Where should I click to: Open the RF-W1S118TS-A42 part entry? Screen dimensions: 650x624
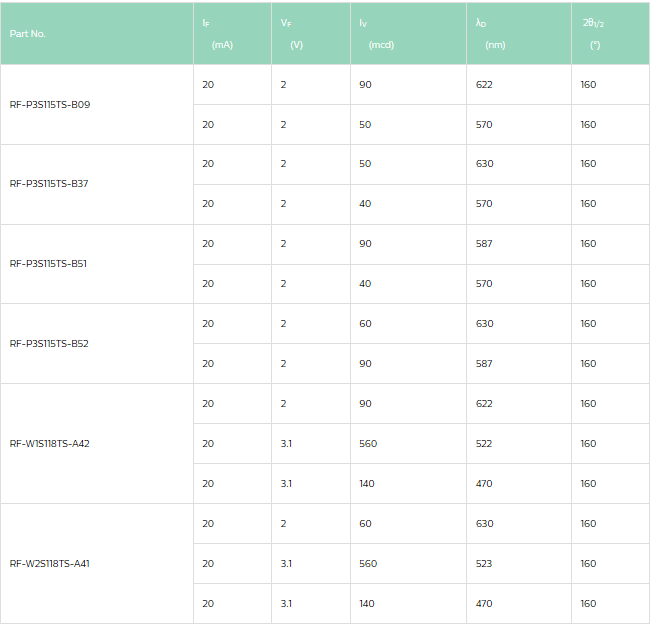click(x=50, y=444)
